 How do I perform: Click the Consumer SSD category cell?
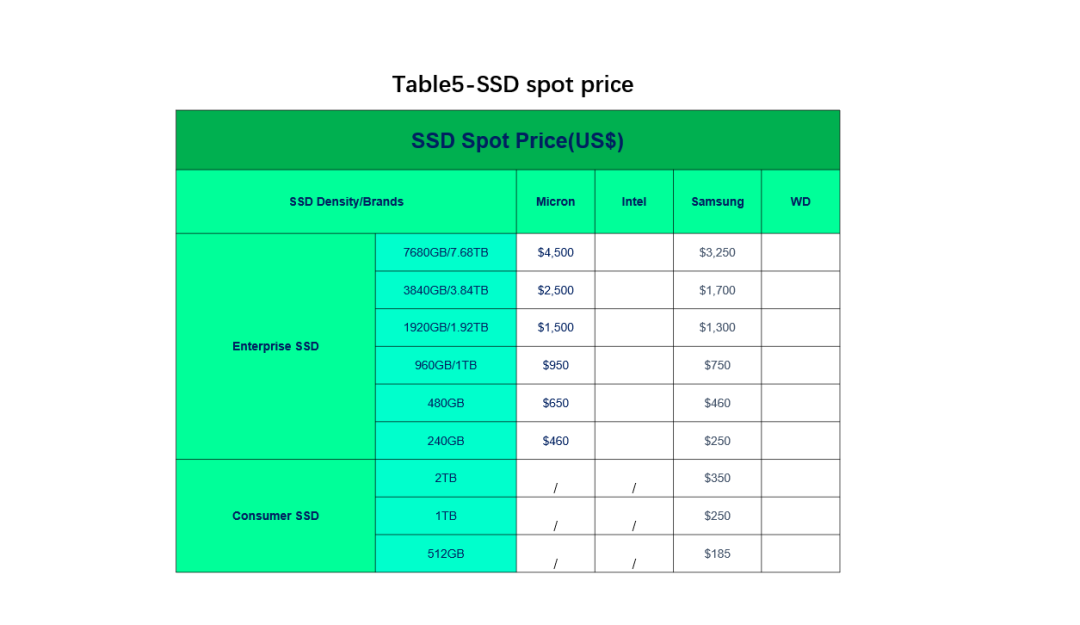pyautogui.click(x=276, y=515)
